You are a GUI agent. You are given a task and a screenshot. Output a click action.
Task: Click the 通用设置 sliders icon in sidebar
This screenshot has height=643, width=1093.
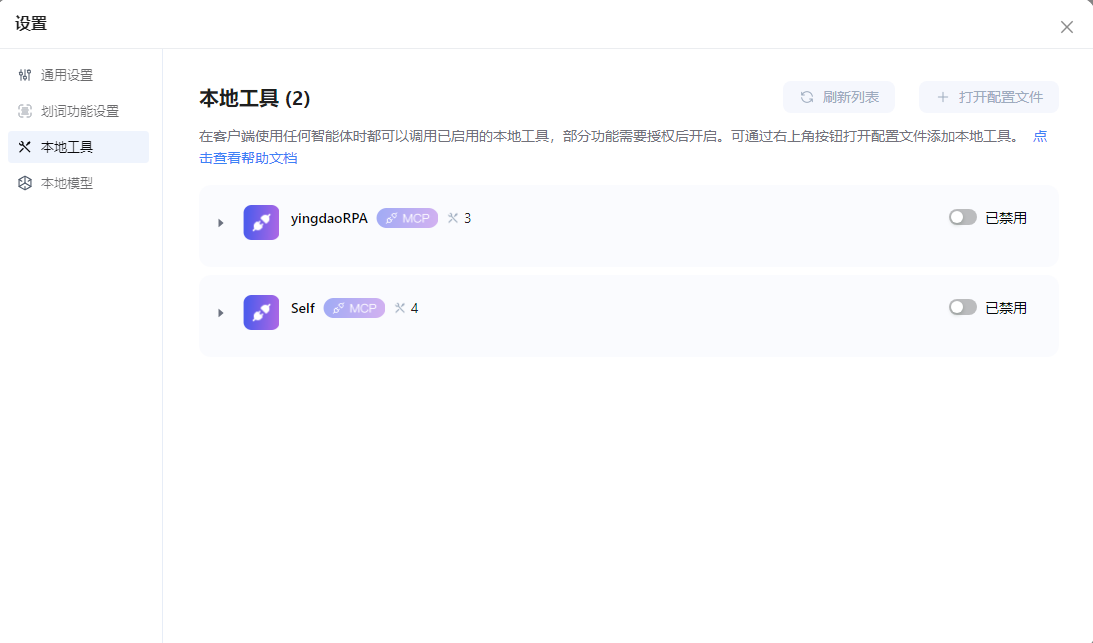click(x=25, y=75)
